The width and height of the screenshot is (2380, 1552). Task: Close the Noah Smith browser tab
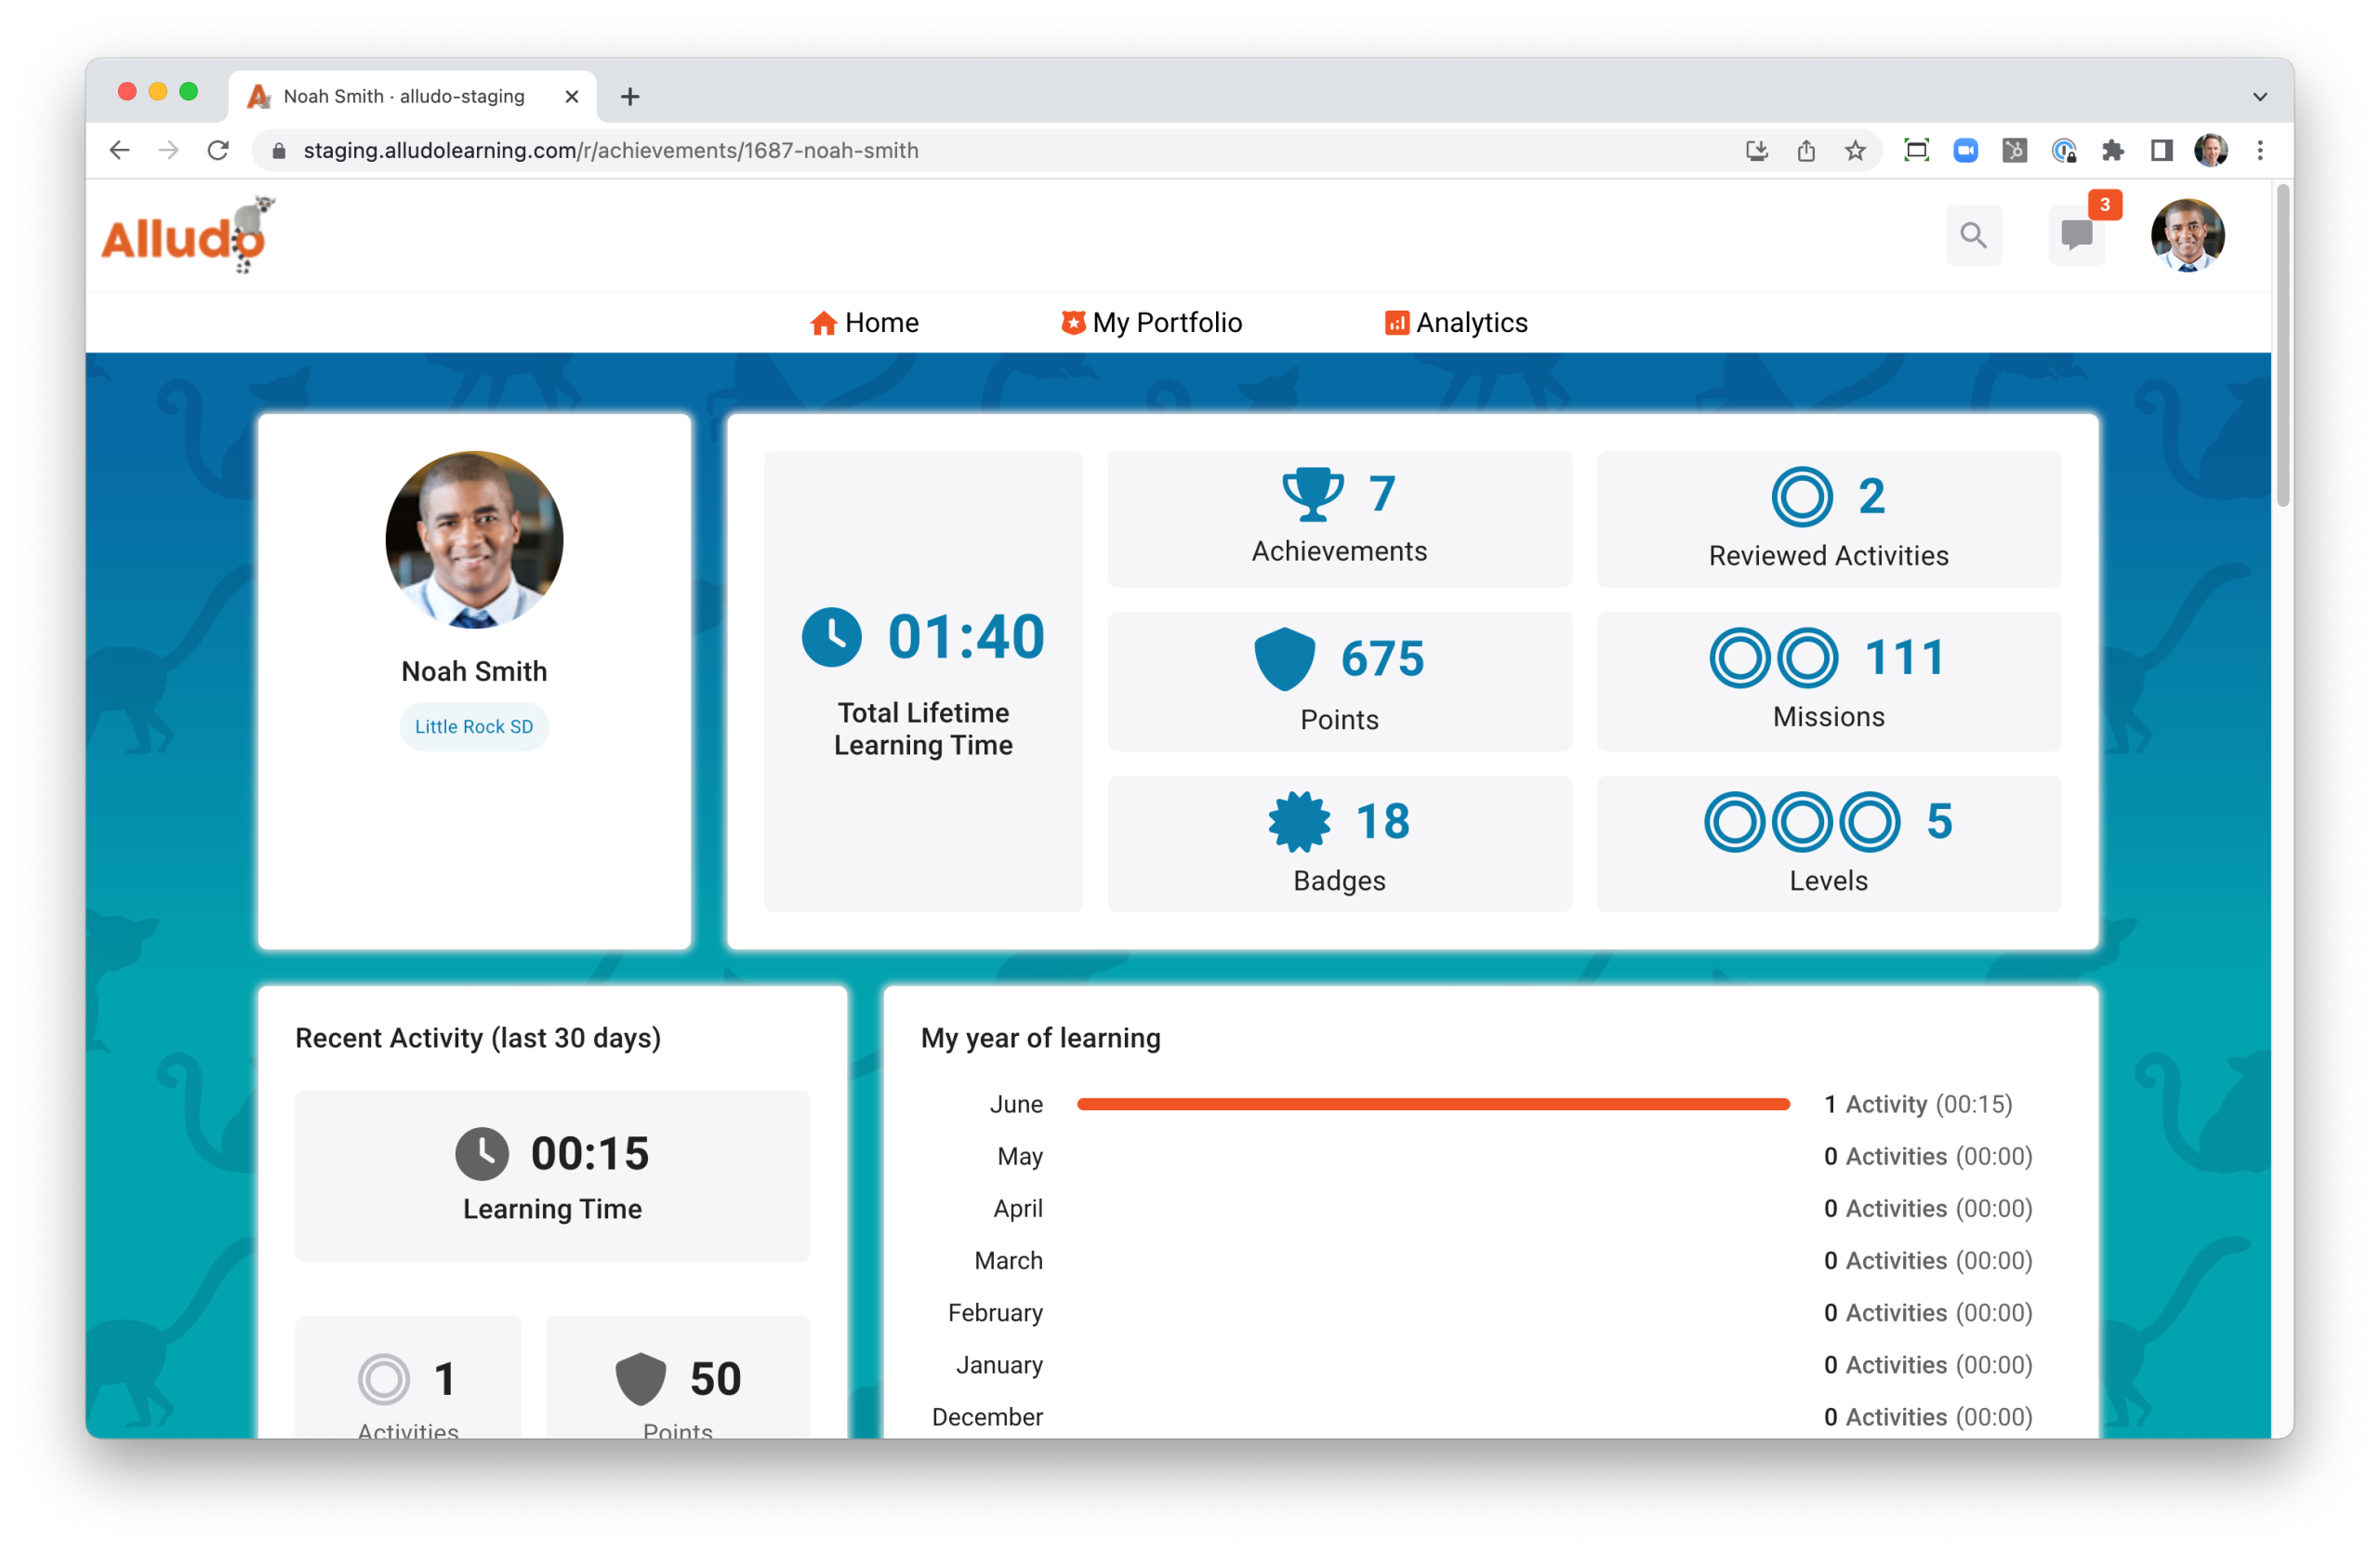[572, 96]
